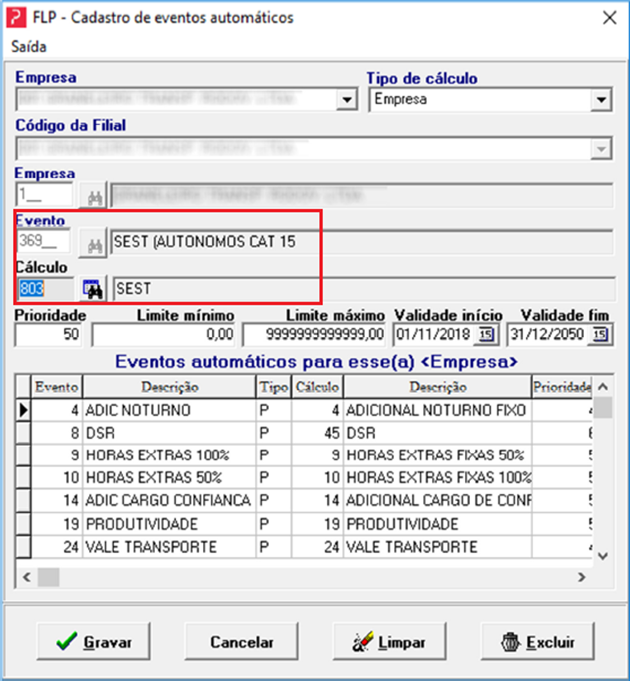This screenshot has width=630, height=681.
Task: Click the Empresa code input field
Action: (44, 195)
